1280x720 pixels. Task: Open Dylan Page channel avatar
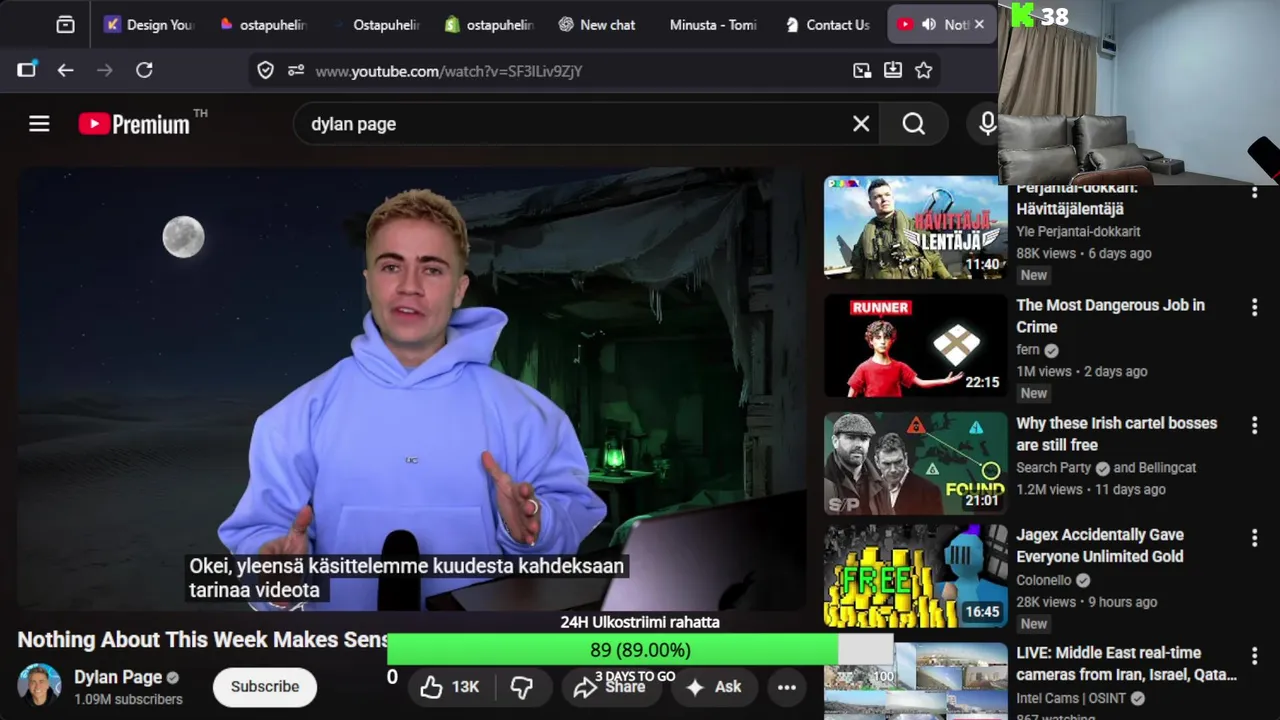39,685
